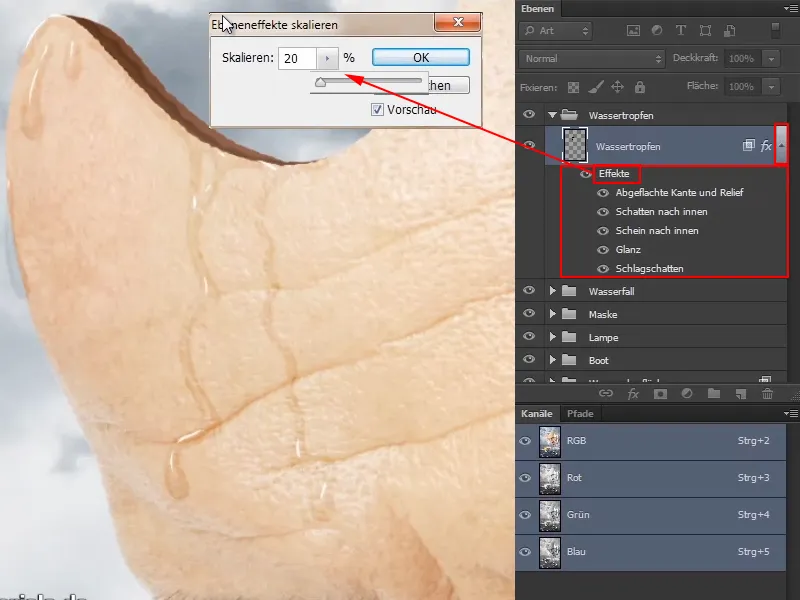Collapse the Wassertropfen group

click(x=552, y=115)
